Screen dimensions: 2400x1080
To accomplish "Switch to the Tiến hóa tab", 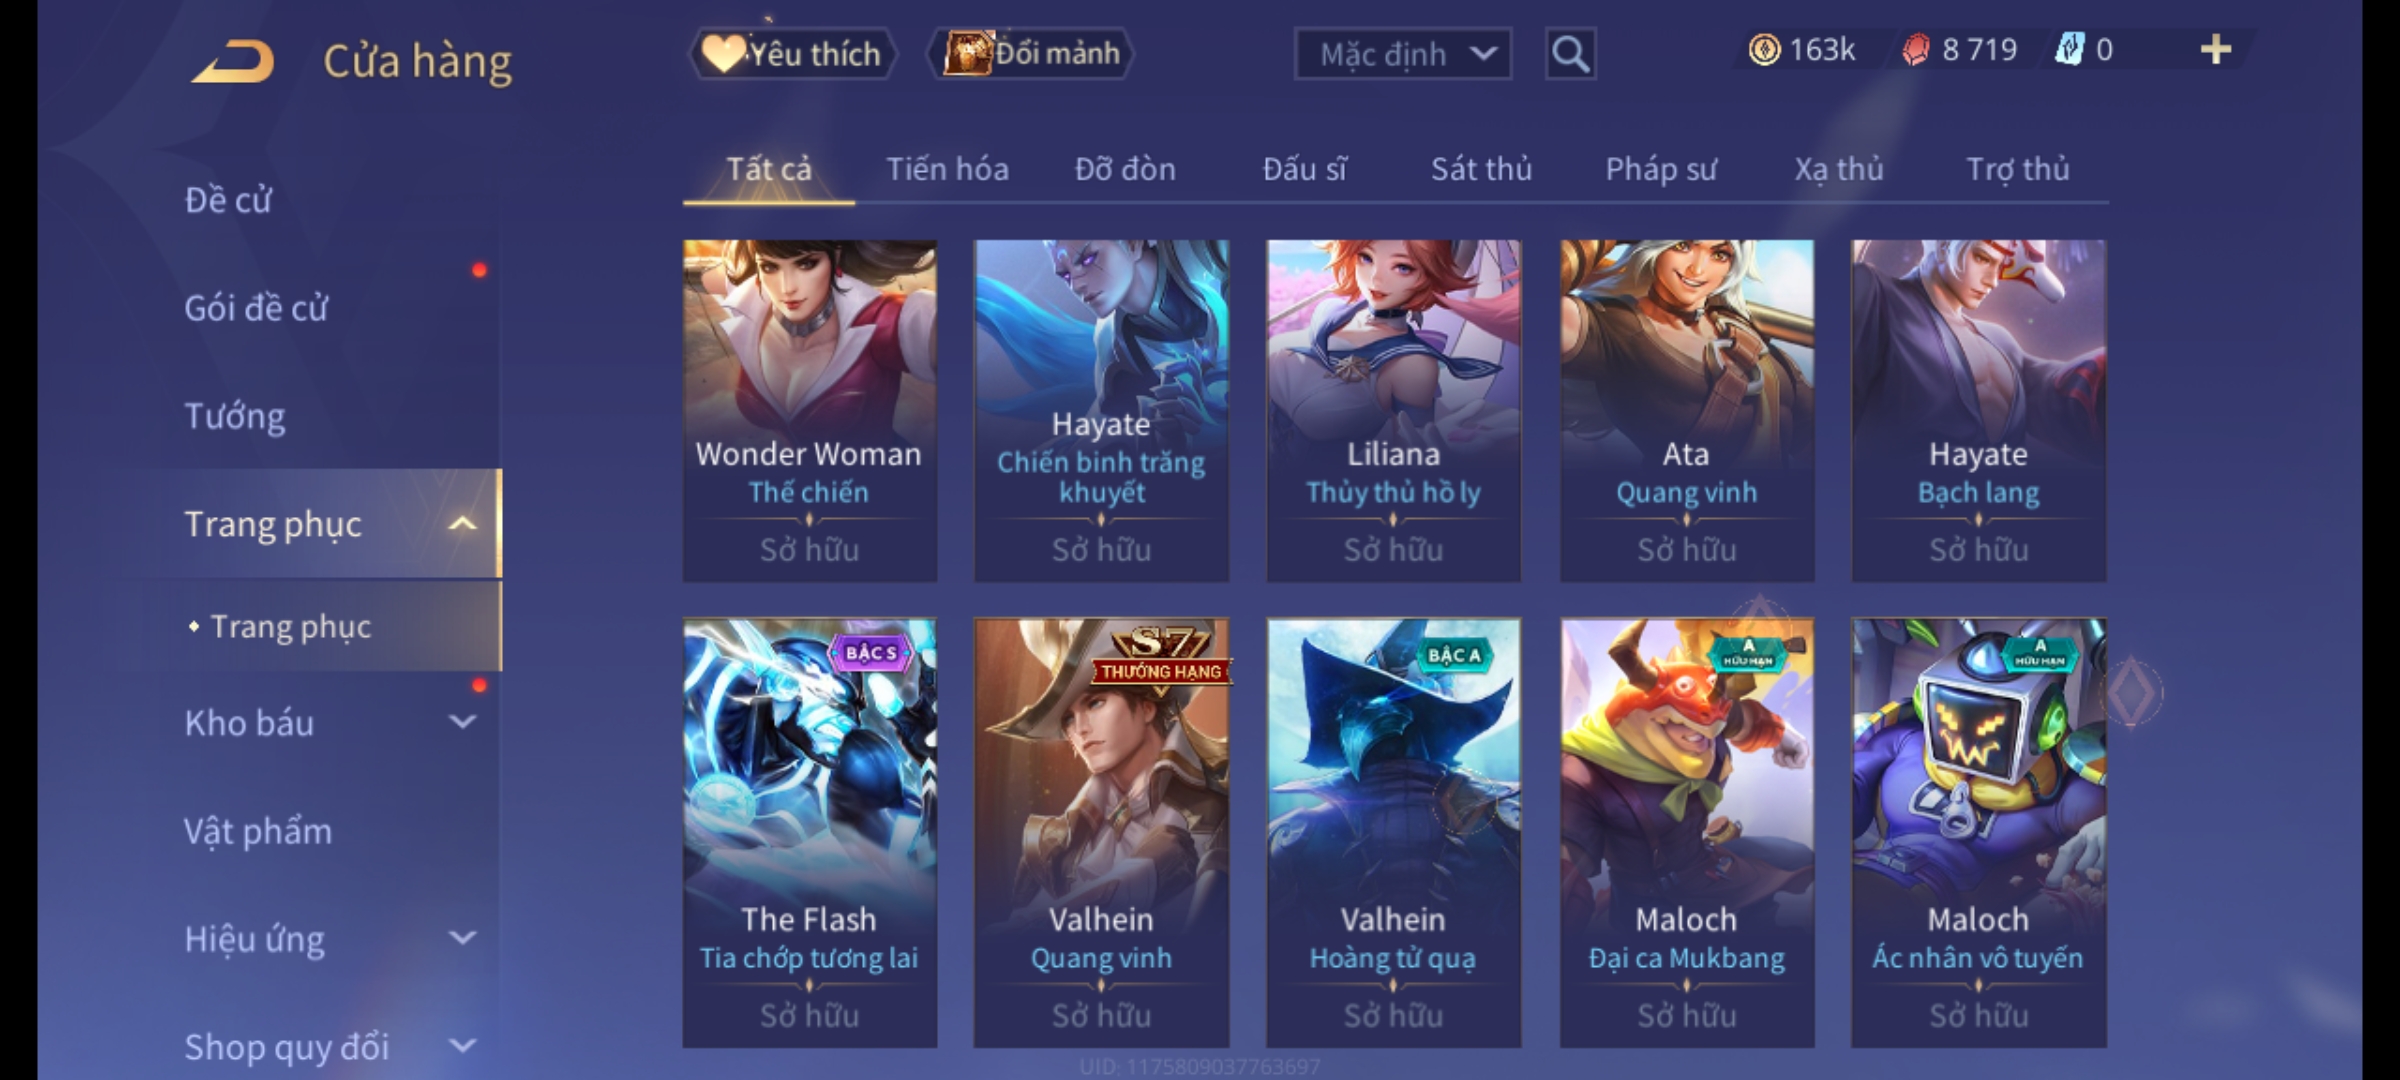I will click(x=947, y=169).
